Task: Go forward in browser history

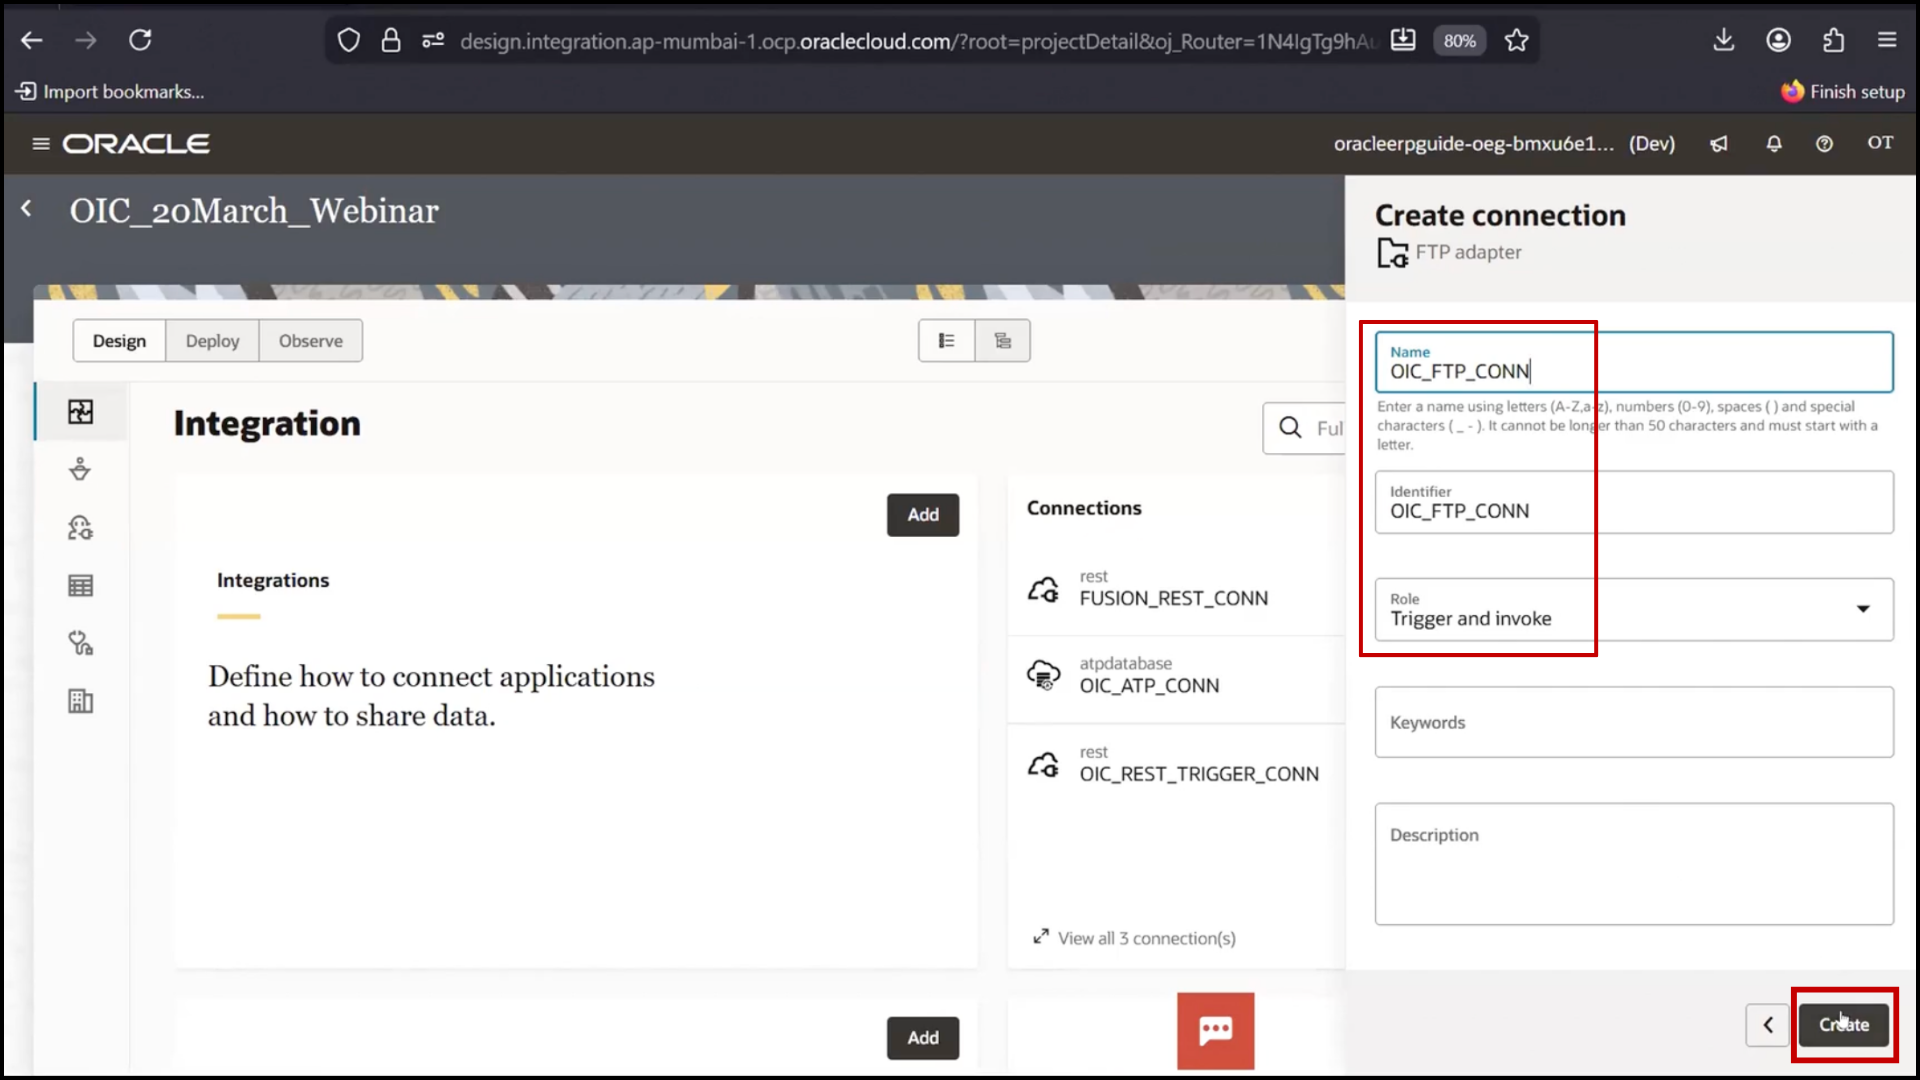Action: coord(86,40)
